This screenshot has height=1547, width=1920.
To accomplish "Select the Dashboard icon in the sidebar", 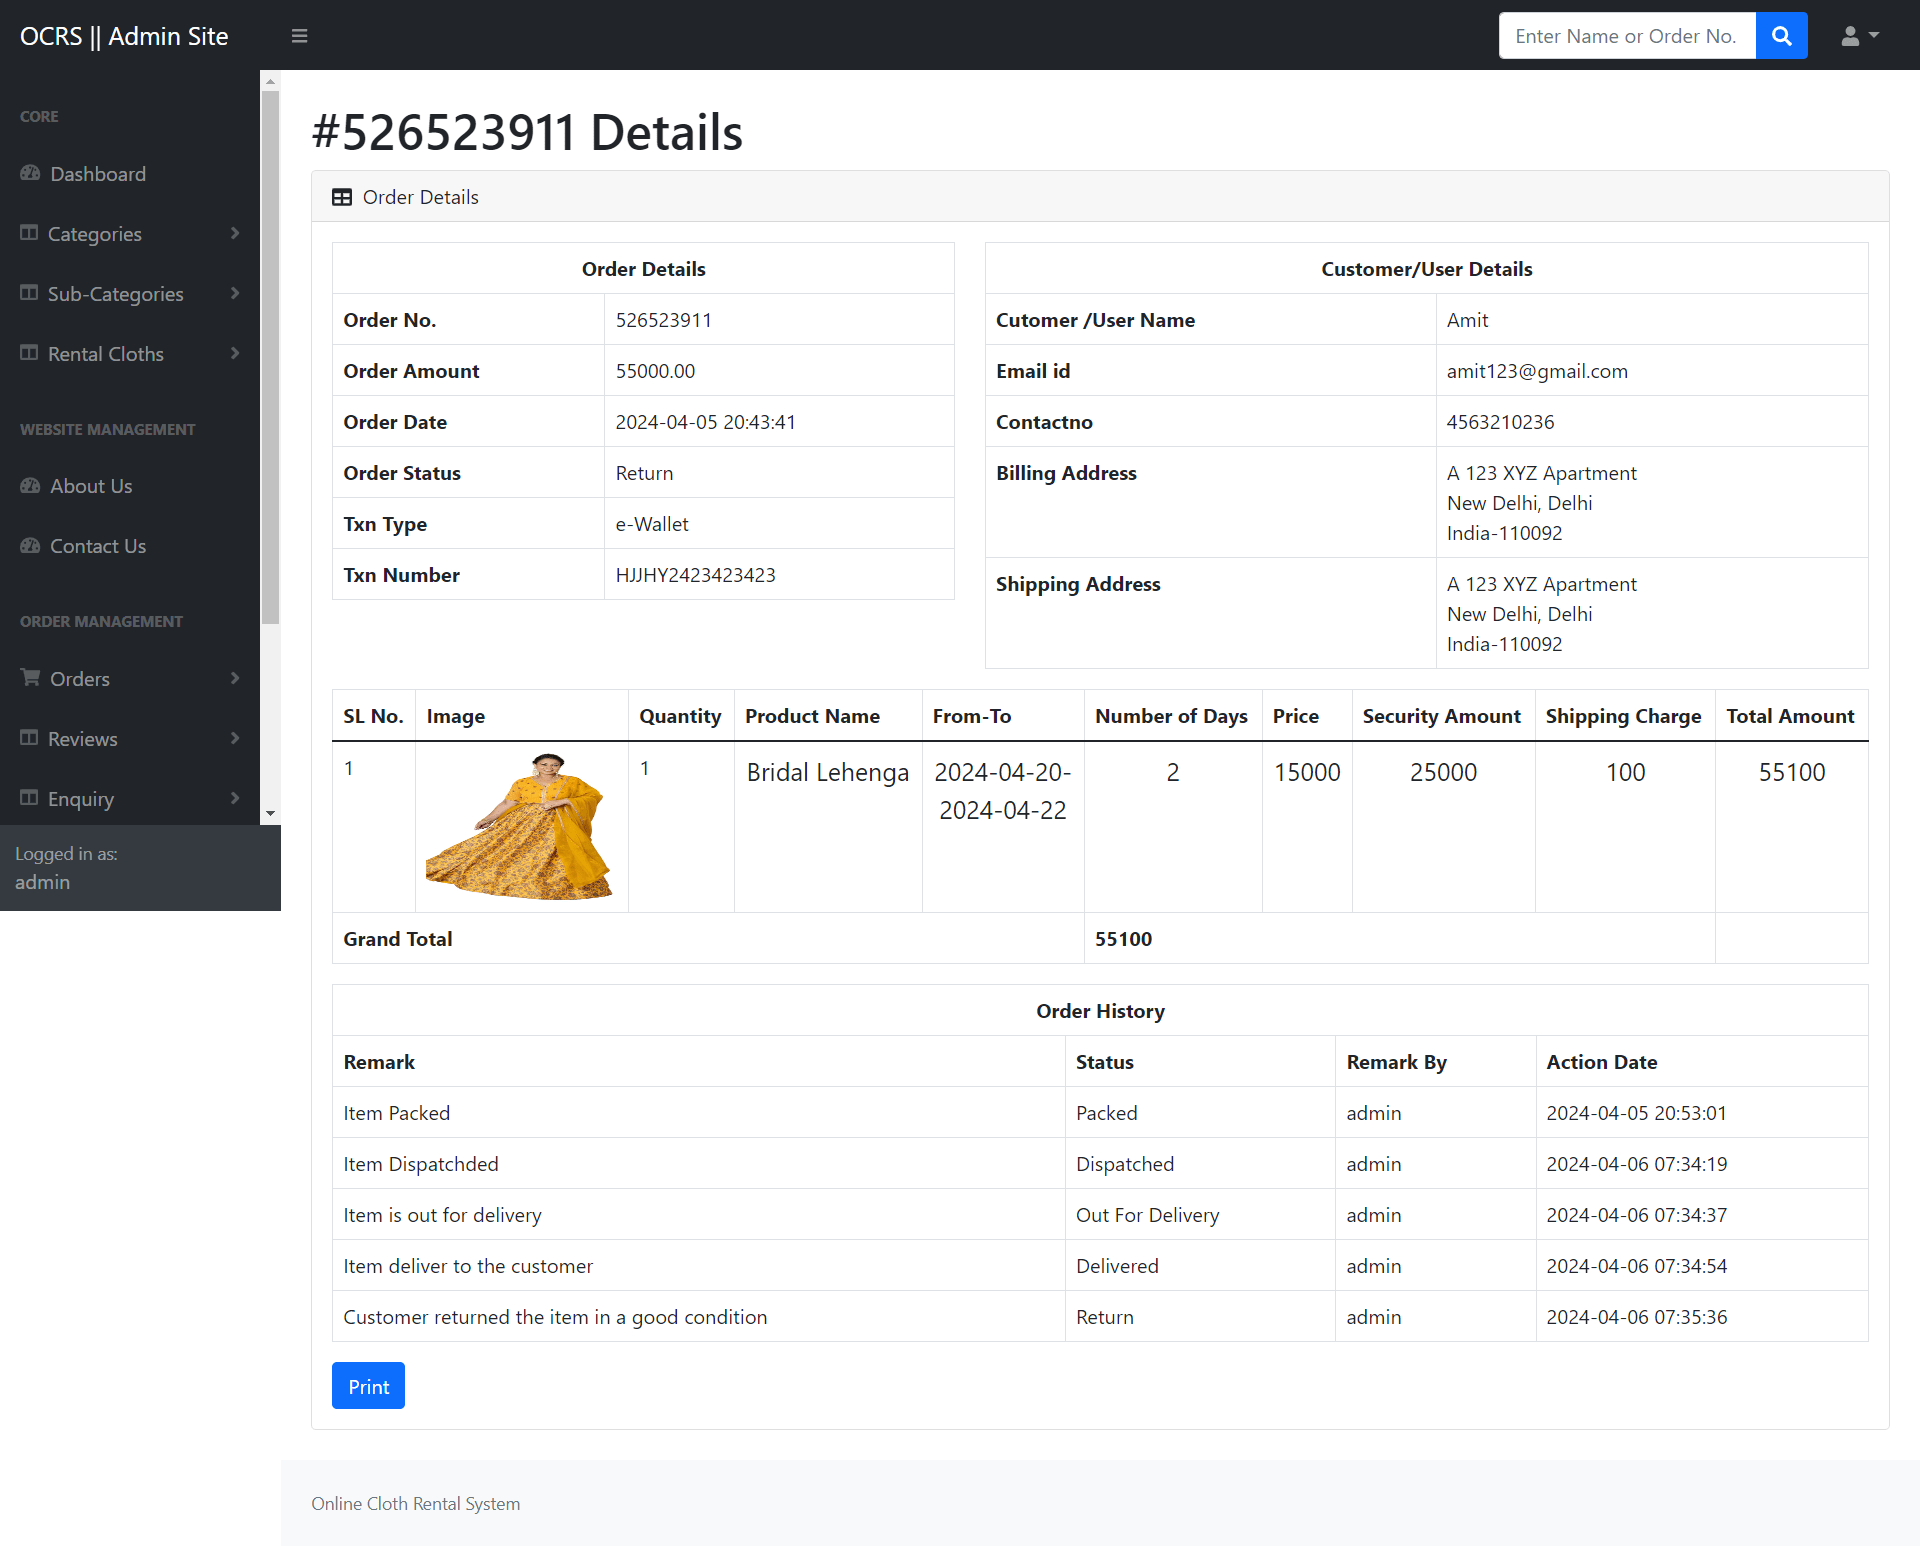I will [29, 173].
